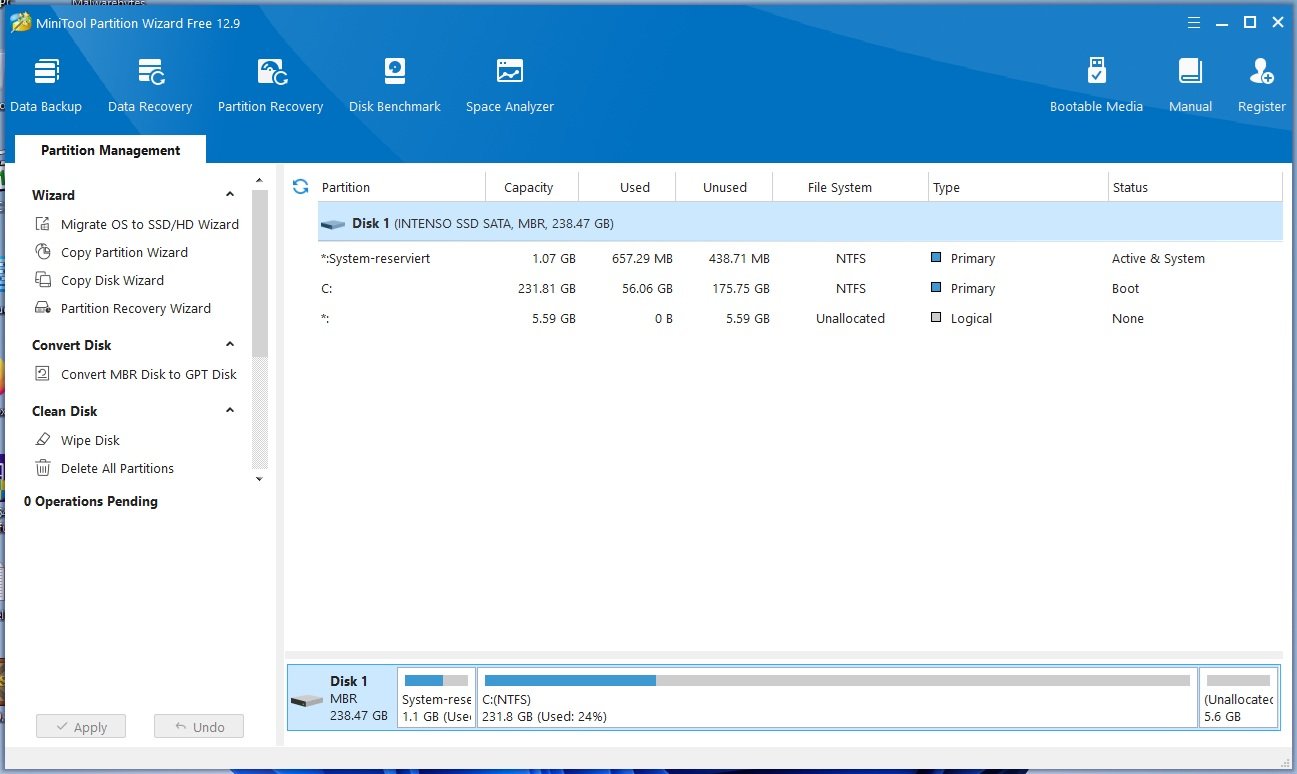
Task: Click the Copy Disk Wizard icon
Action: coord(42,280)
